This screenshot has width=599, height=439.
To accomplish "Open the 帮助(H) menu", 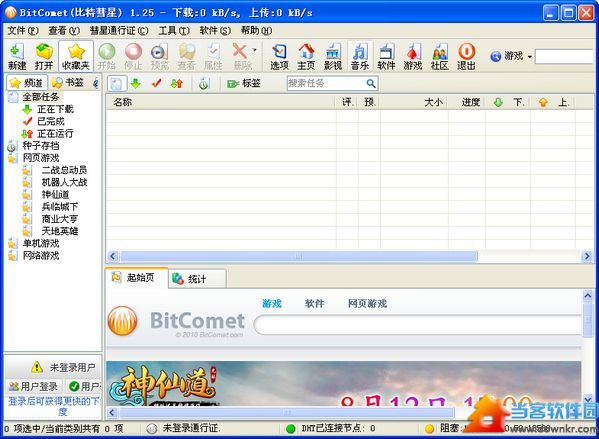I will click(x=256, y=31).
